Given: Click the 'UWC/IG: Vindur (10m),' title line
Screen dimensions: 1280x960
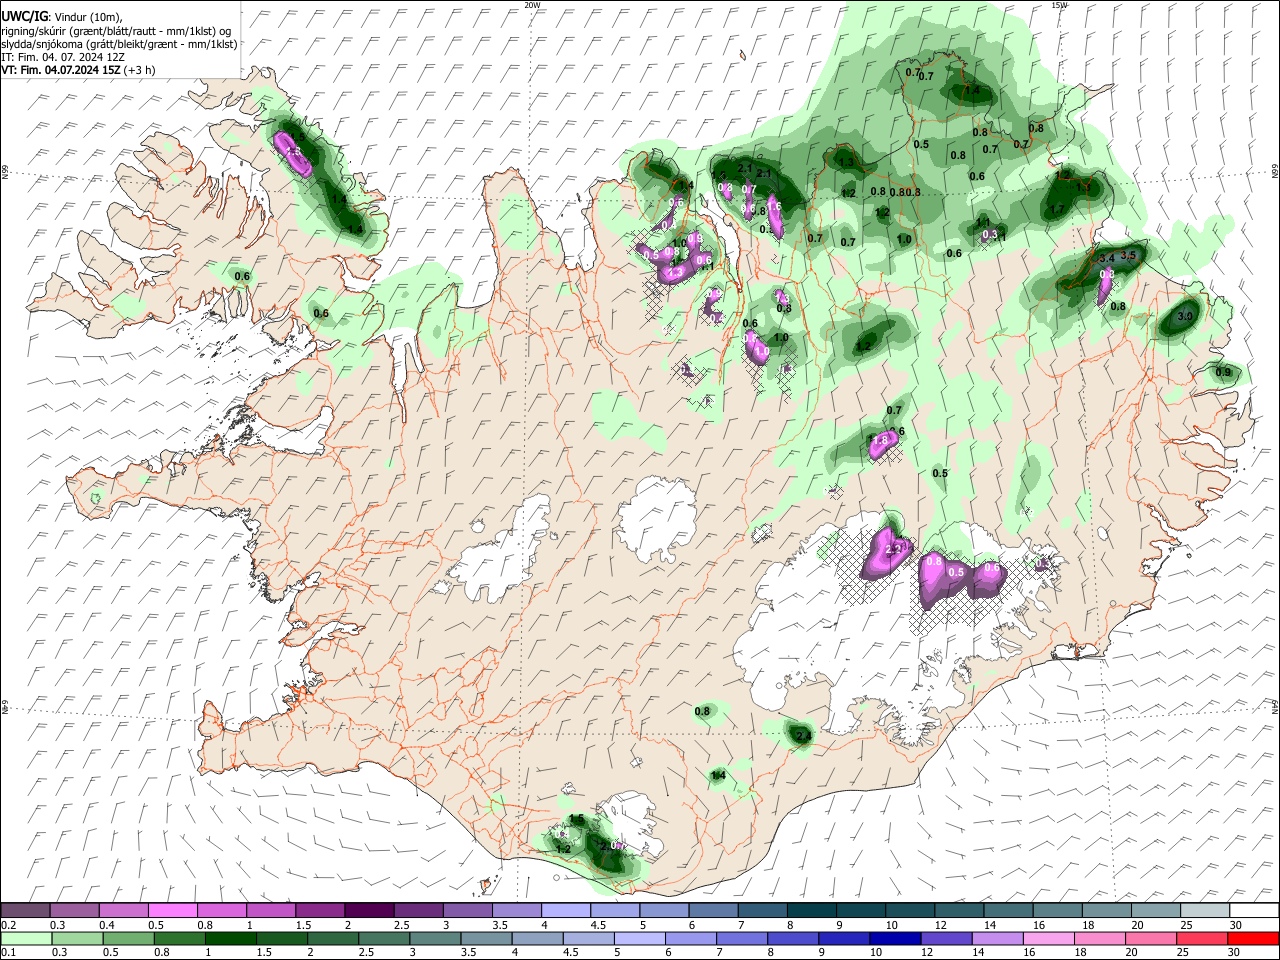Looking at the screenshot, I should pos(62,17).
